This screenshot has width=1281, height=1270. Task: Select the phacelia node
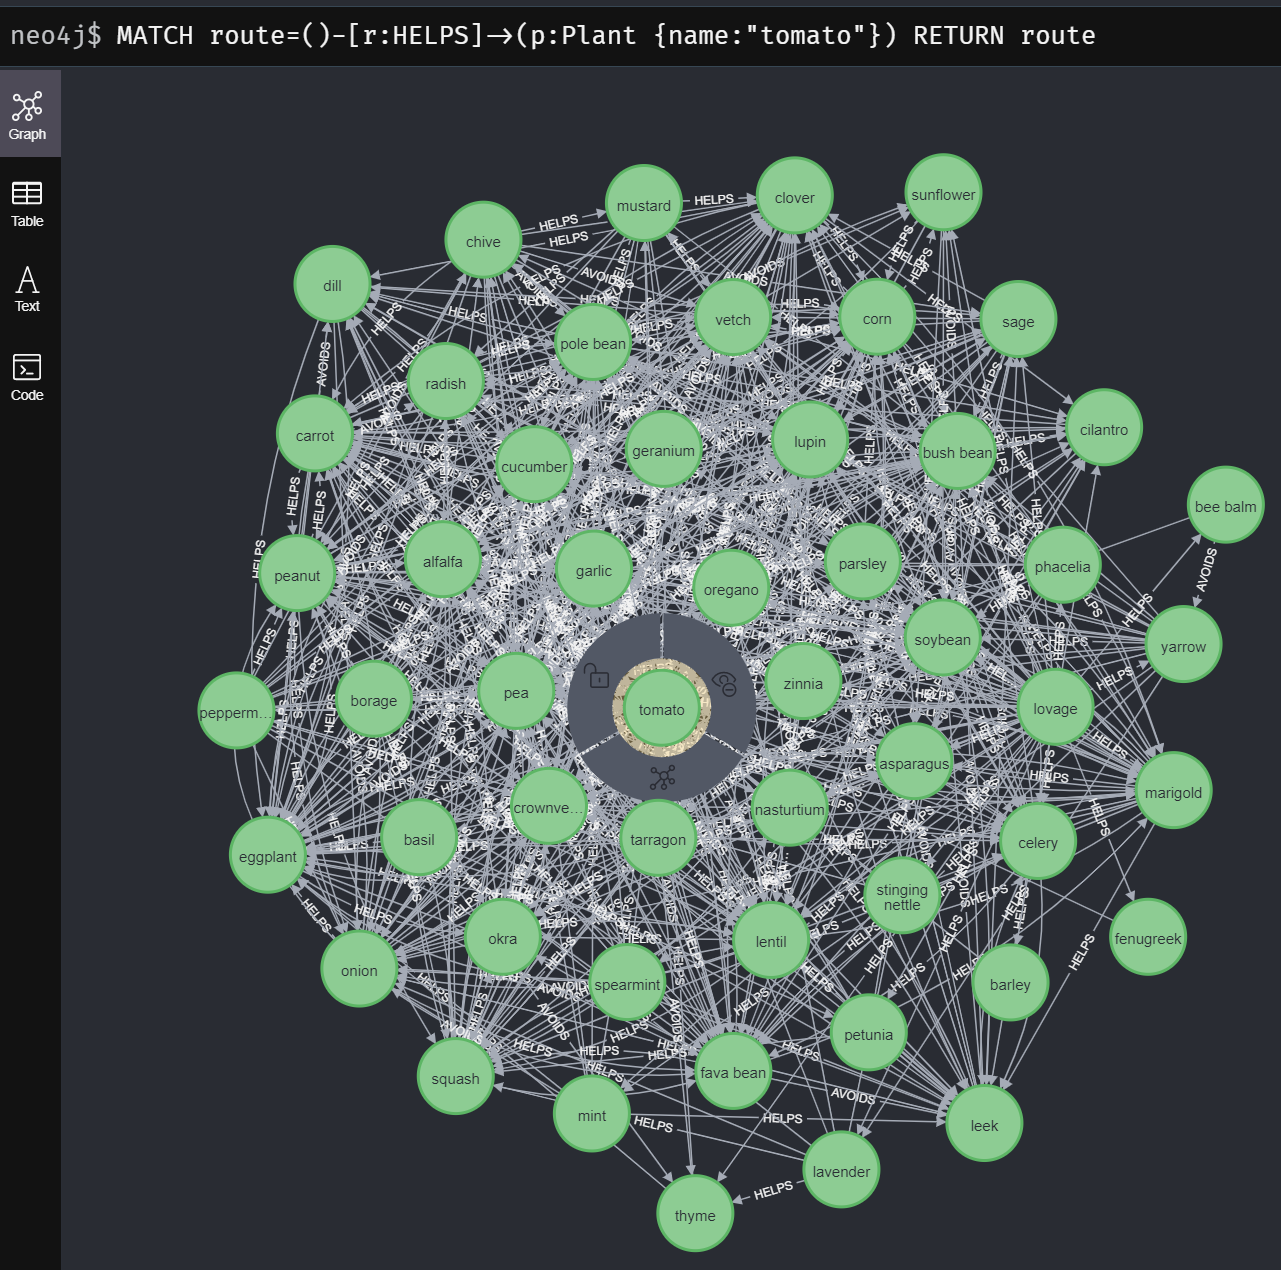tap(1063, 567)
